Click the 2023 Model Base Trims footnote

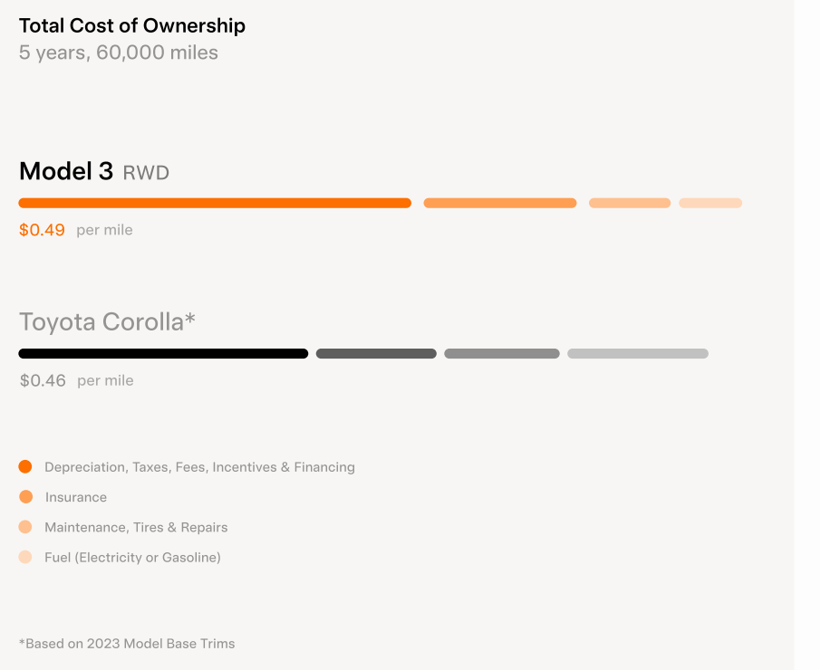tap(127, 643)
